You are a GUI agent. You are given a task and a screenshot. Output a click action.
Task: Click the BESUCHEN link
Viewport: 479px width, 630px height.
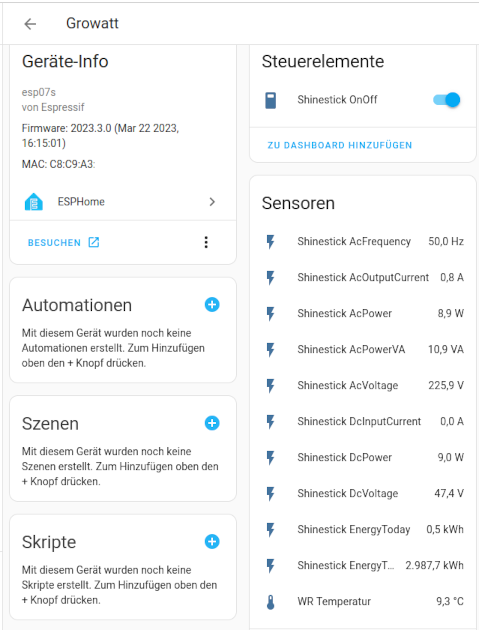tap(54, 243)
